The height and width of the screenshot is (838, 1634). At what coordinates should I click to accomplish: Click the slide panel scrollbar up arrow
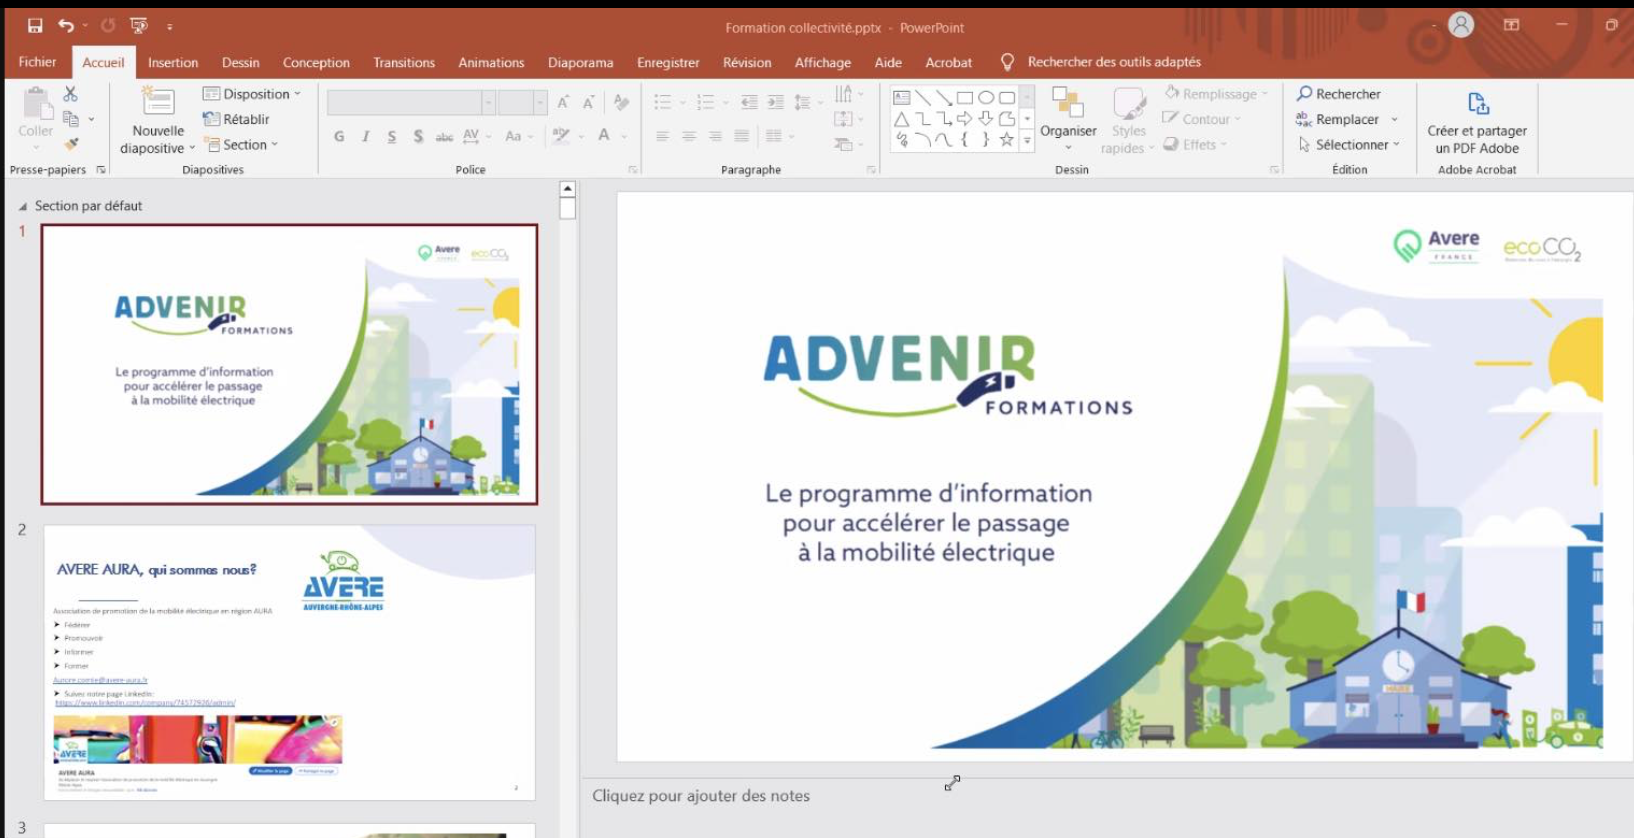point(568,189)
